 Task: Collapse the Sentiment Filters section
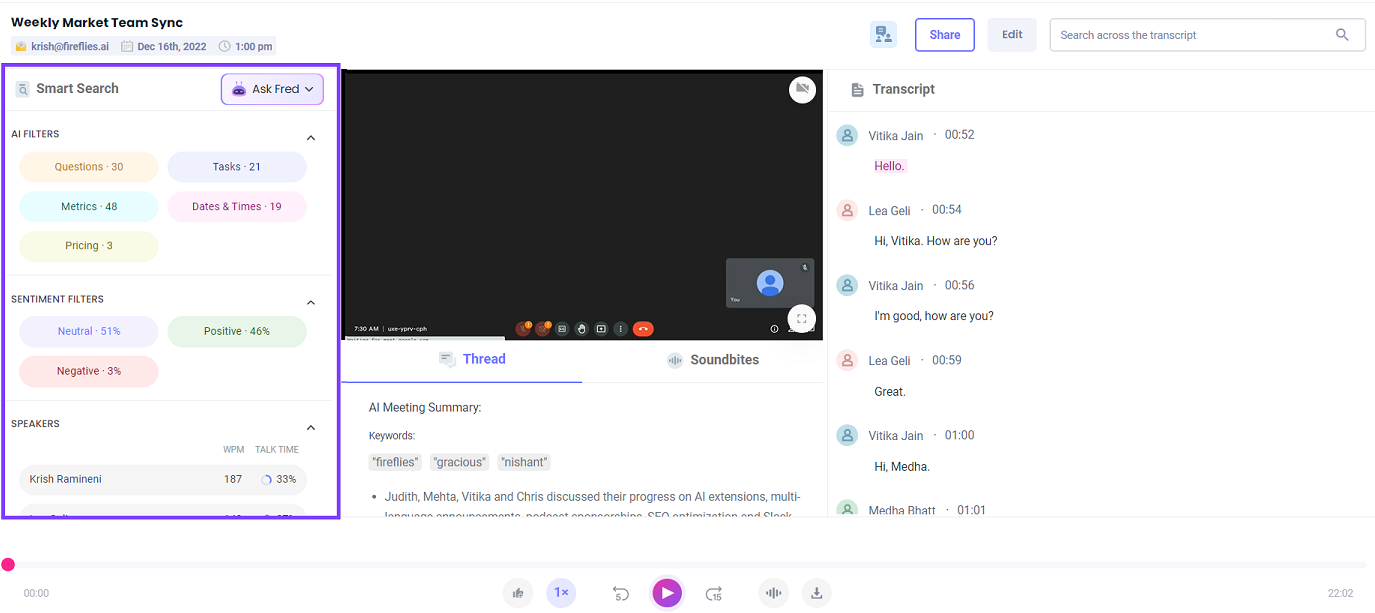[x=310, y=302]
